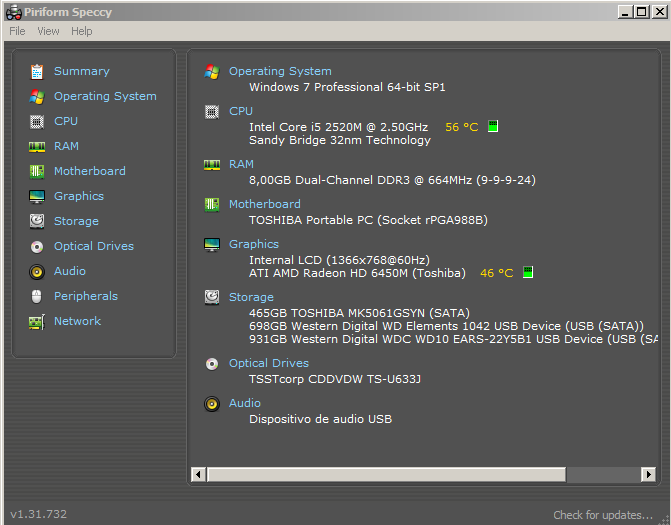Select the Optical Drives disc icon in sidebar
The height and width of the screenshot is (525, 671).
coord(37,246)
